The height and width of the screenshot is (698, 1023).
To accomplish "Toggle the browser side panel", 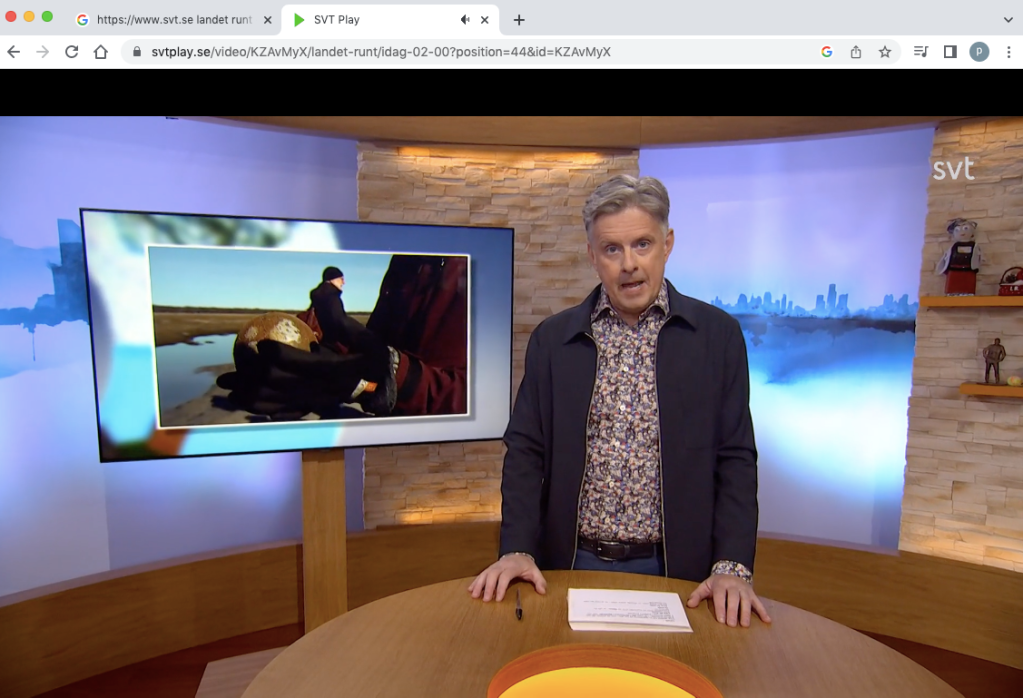I will pos(950,52).
